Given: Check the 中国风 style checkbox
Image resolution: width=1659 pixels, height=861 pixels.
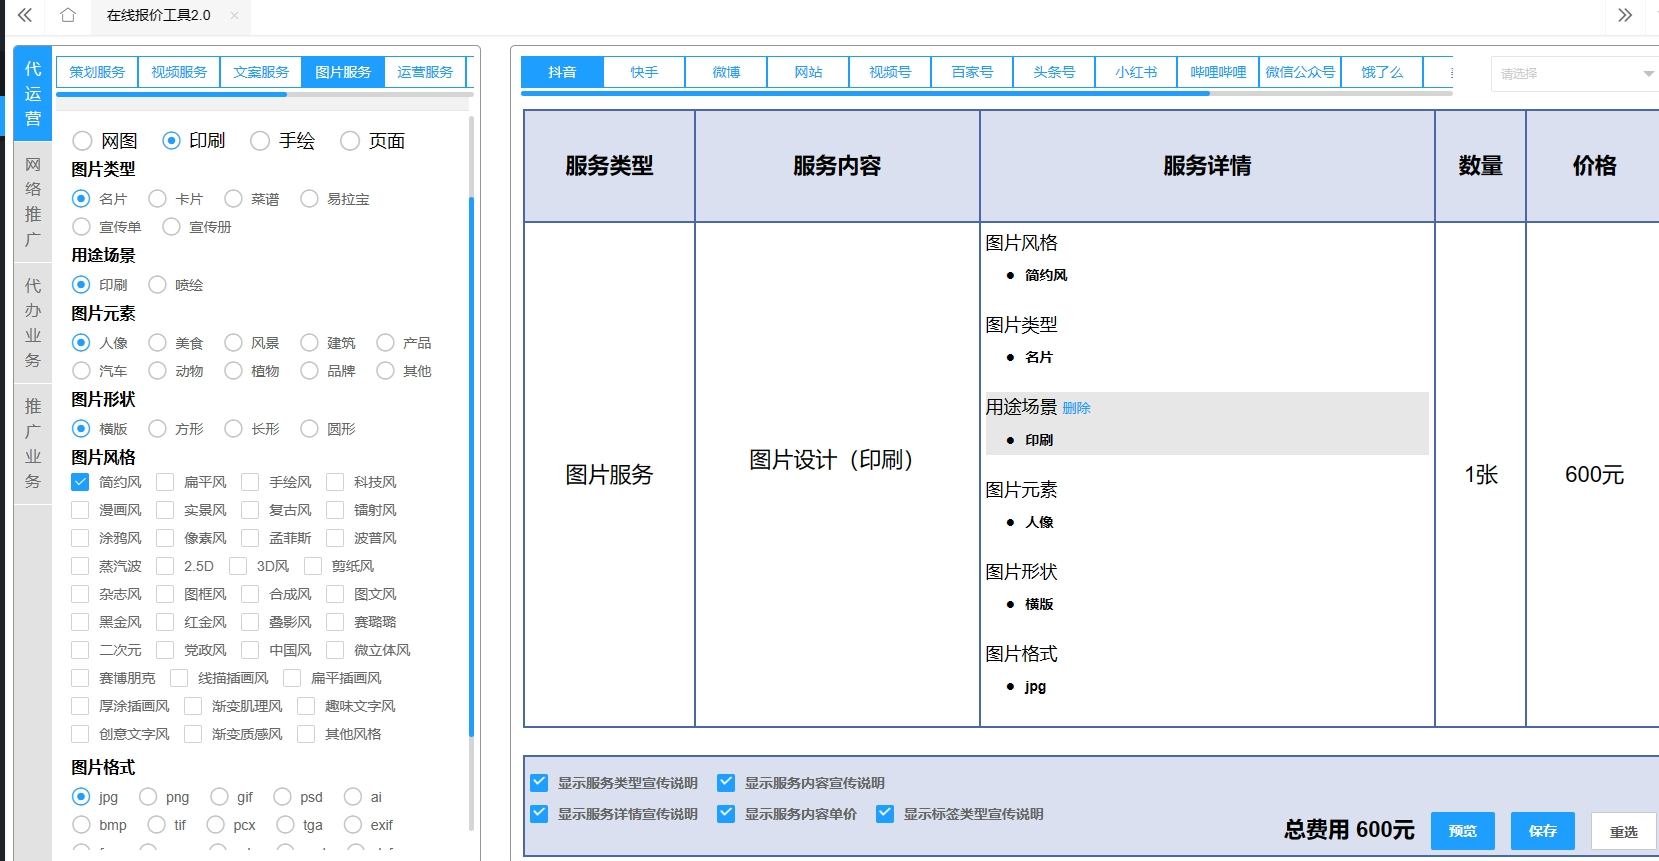Looking at the screenshot, I should click(x=251, y=650).
